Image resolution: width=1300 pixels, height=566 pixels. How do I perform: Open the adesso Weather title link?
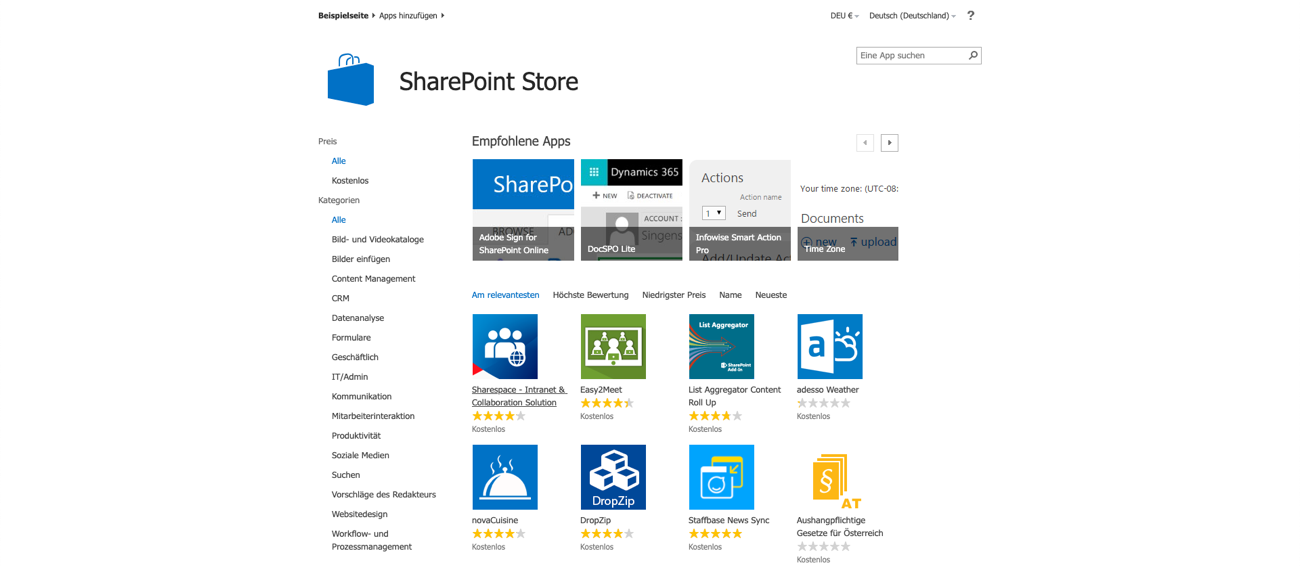pyautogui.click(x=827, y=390)
